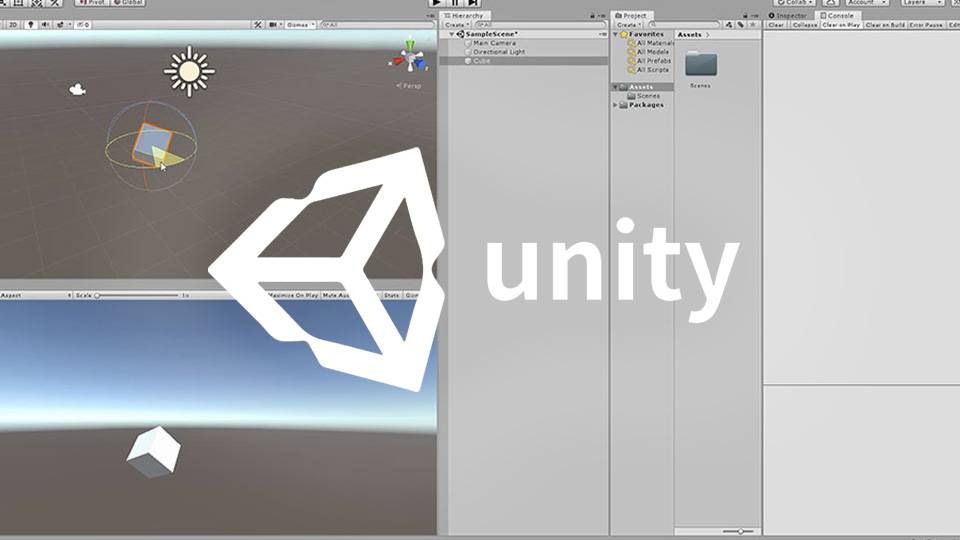
Task: Open the scene camera settings icon
Action: [x=274, y=25]
